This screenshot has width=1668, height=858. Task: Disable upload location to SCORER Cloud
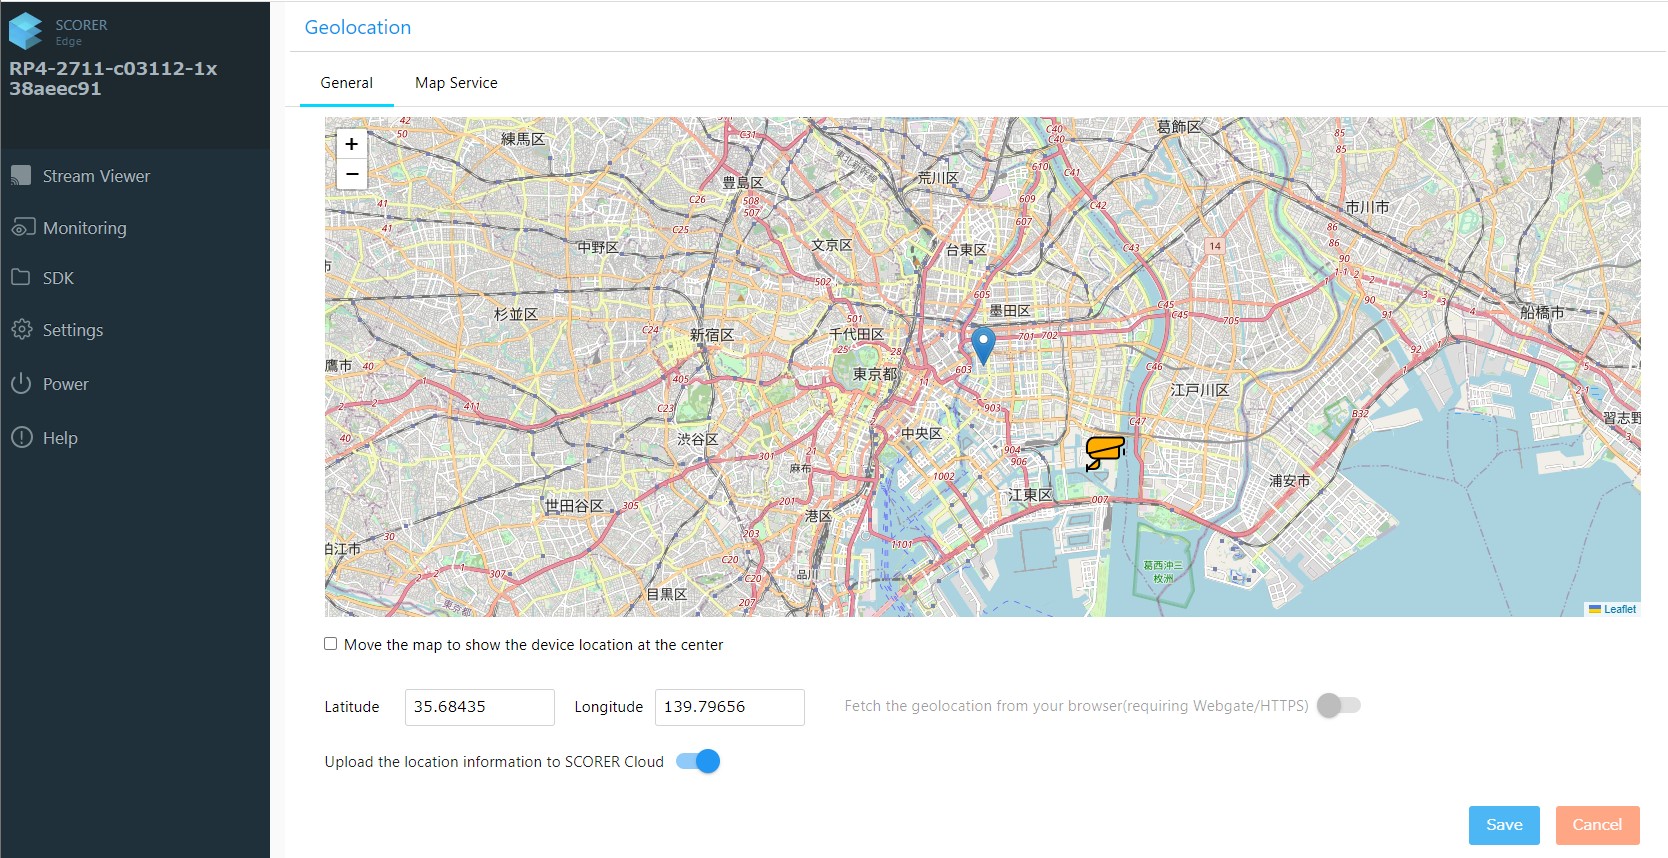pos(698,762)
